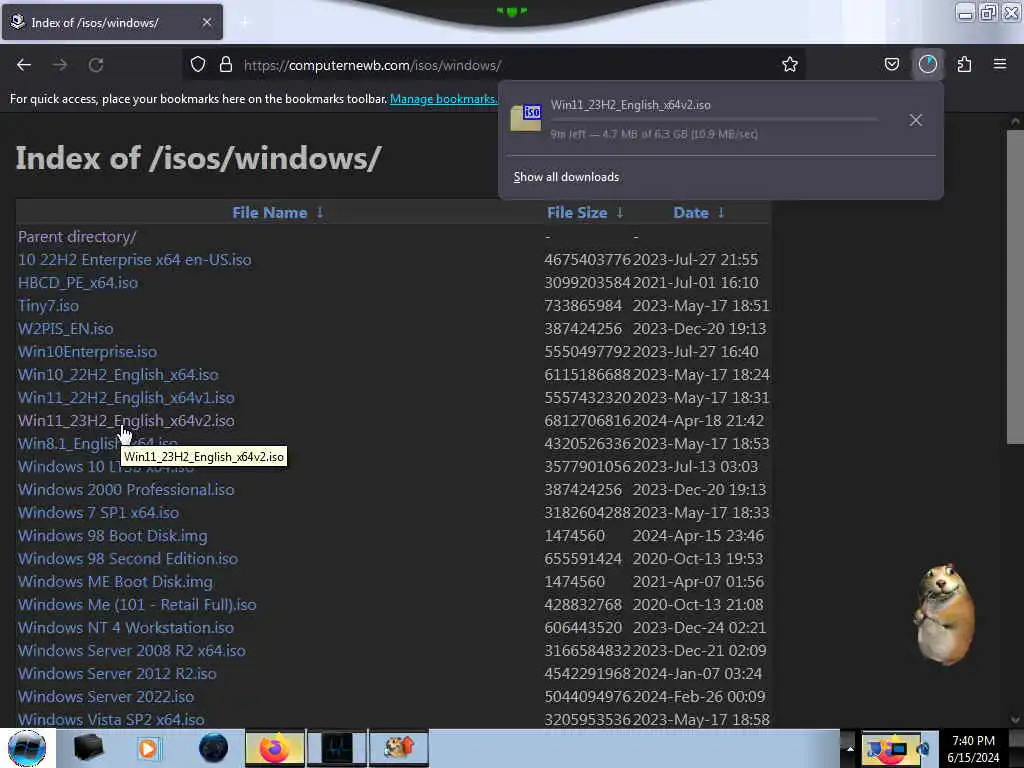Click the Tiny7.iso link
Screen dimensions: 1024x768
point(48,306)
